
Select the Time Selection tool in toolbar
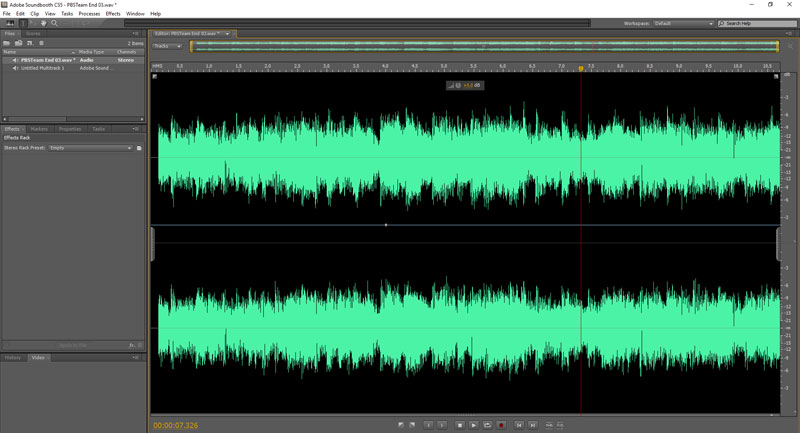[22, 23]
